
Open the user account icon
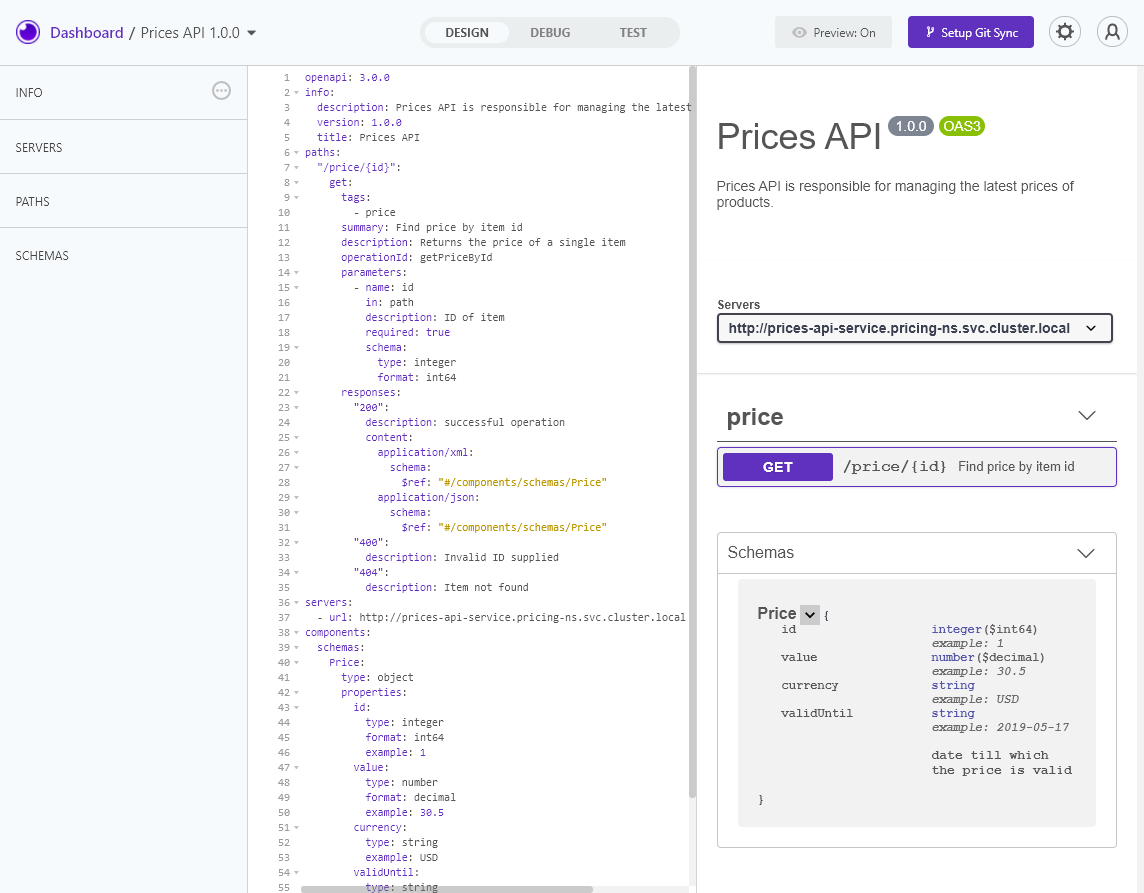coord(1112,32)
